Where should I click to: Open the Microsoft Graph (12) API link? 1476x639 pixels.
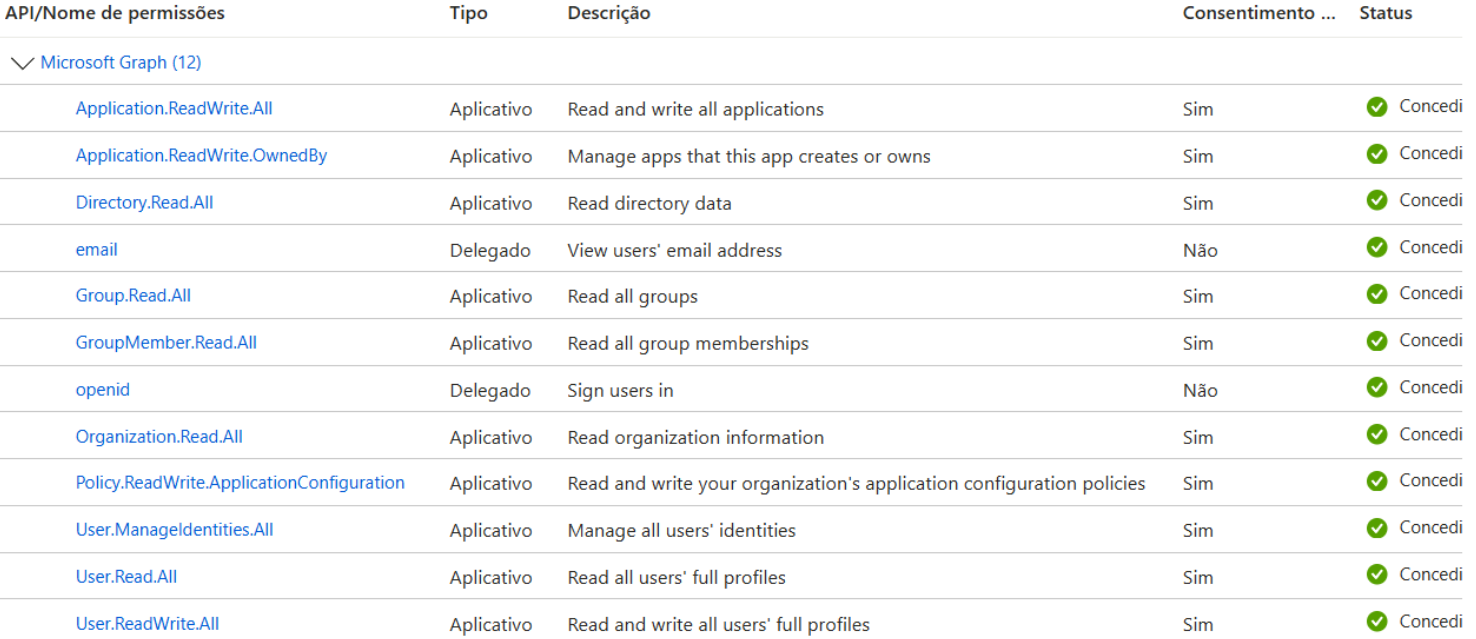(x=120, y=63)
